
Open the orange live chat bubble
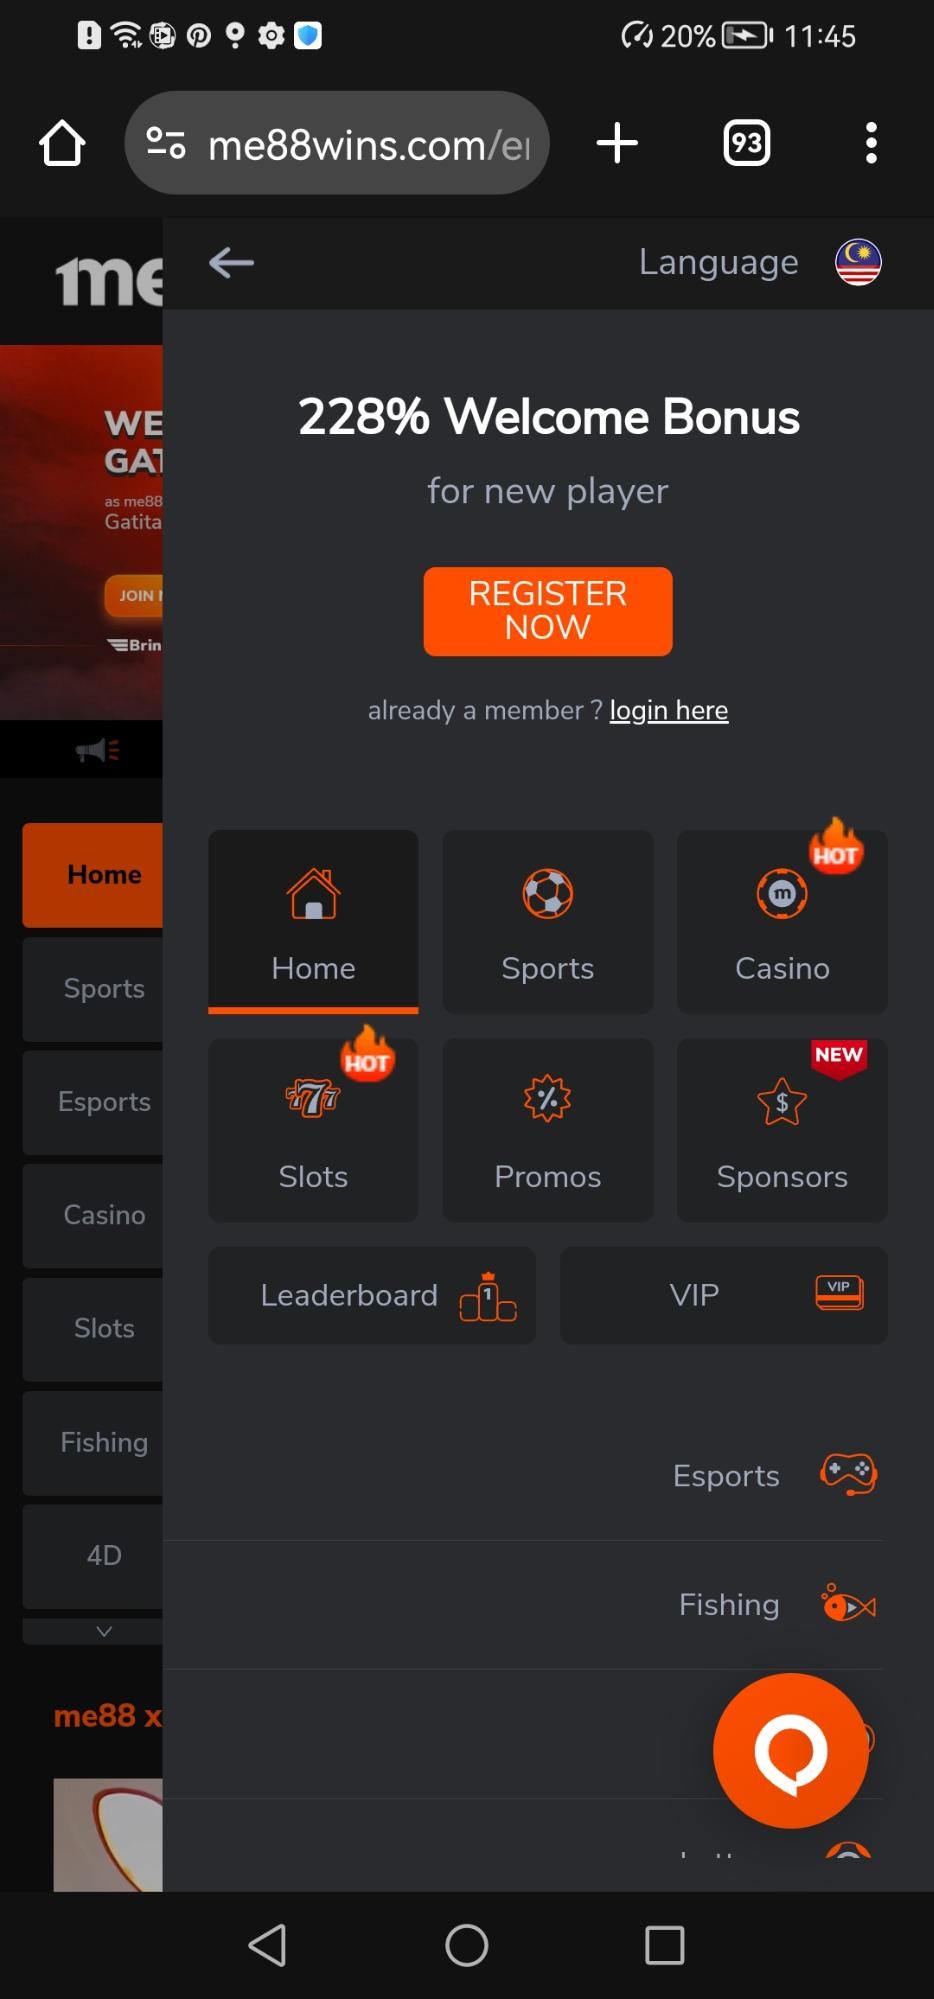pyautogui.click(x=790, y=1750)
